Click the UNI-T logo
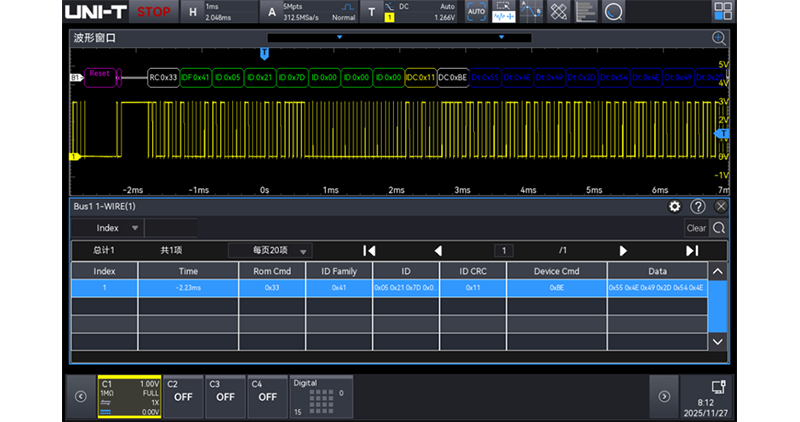 [x=95, y=12]
